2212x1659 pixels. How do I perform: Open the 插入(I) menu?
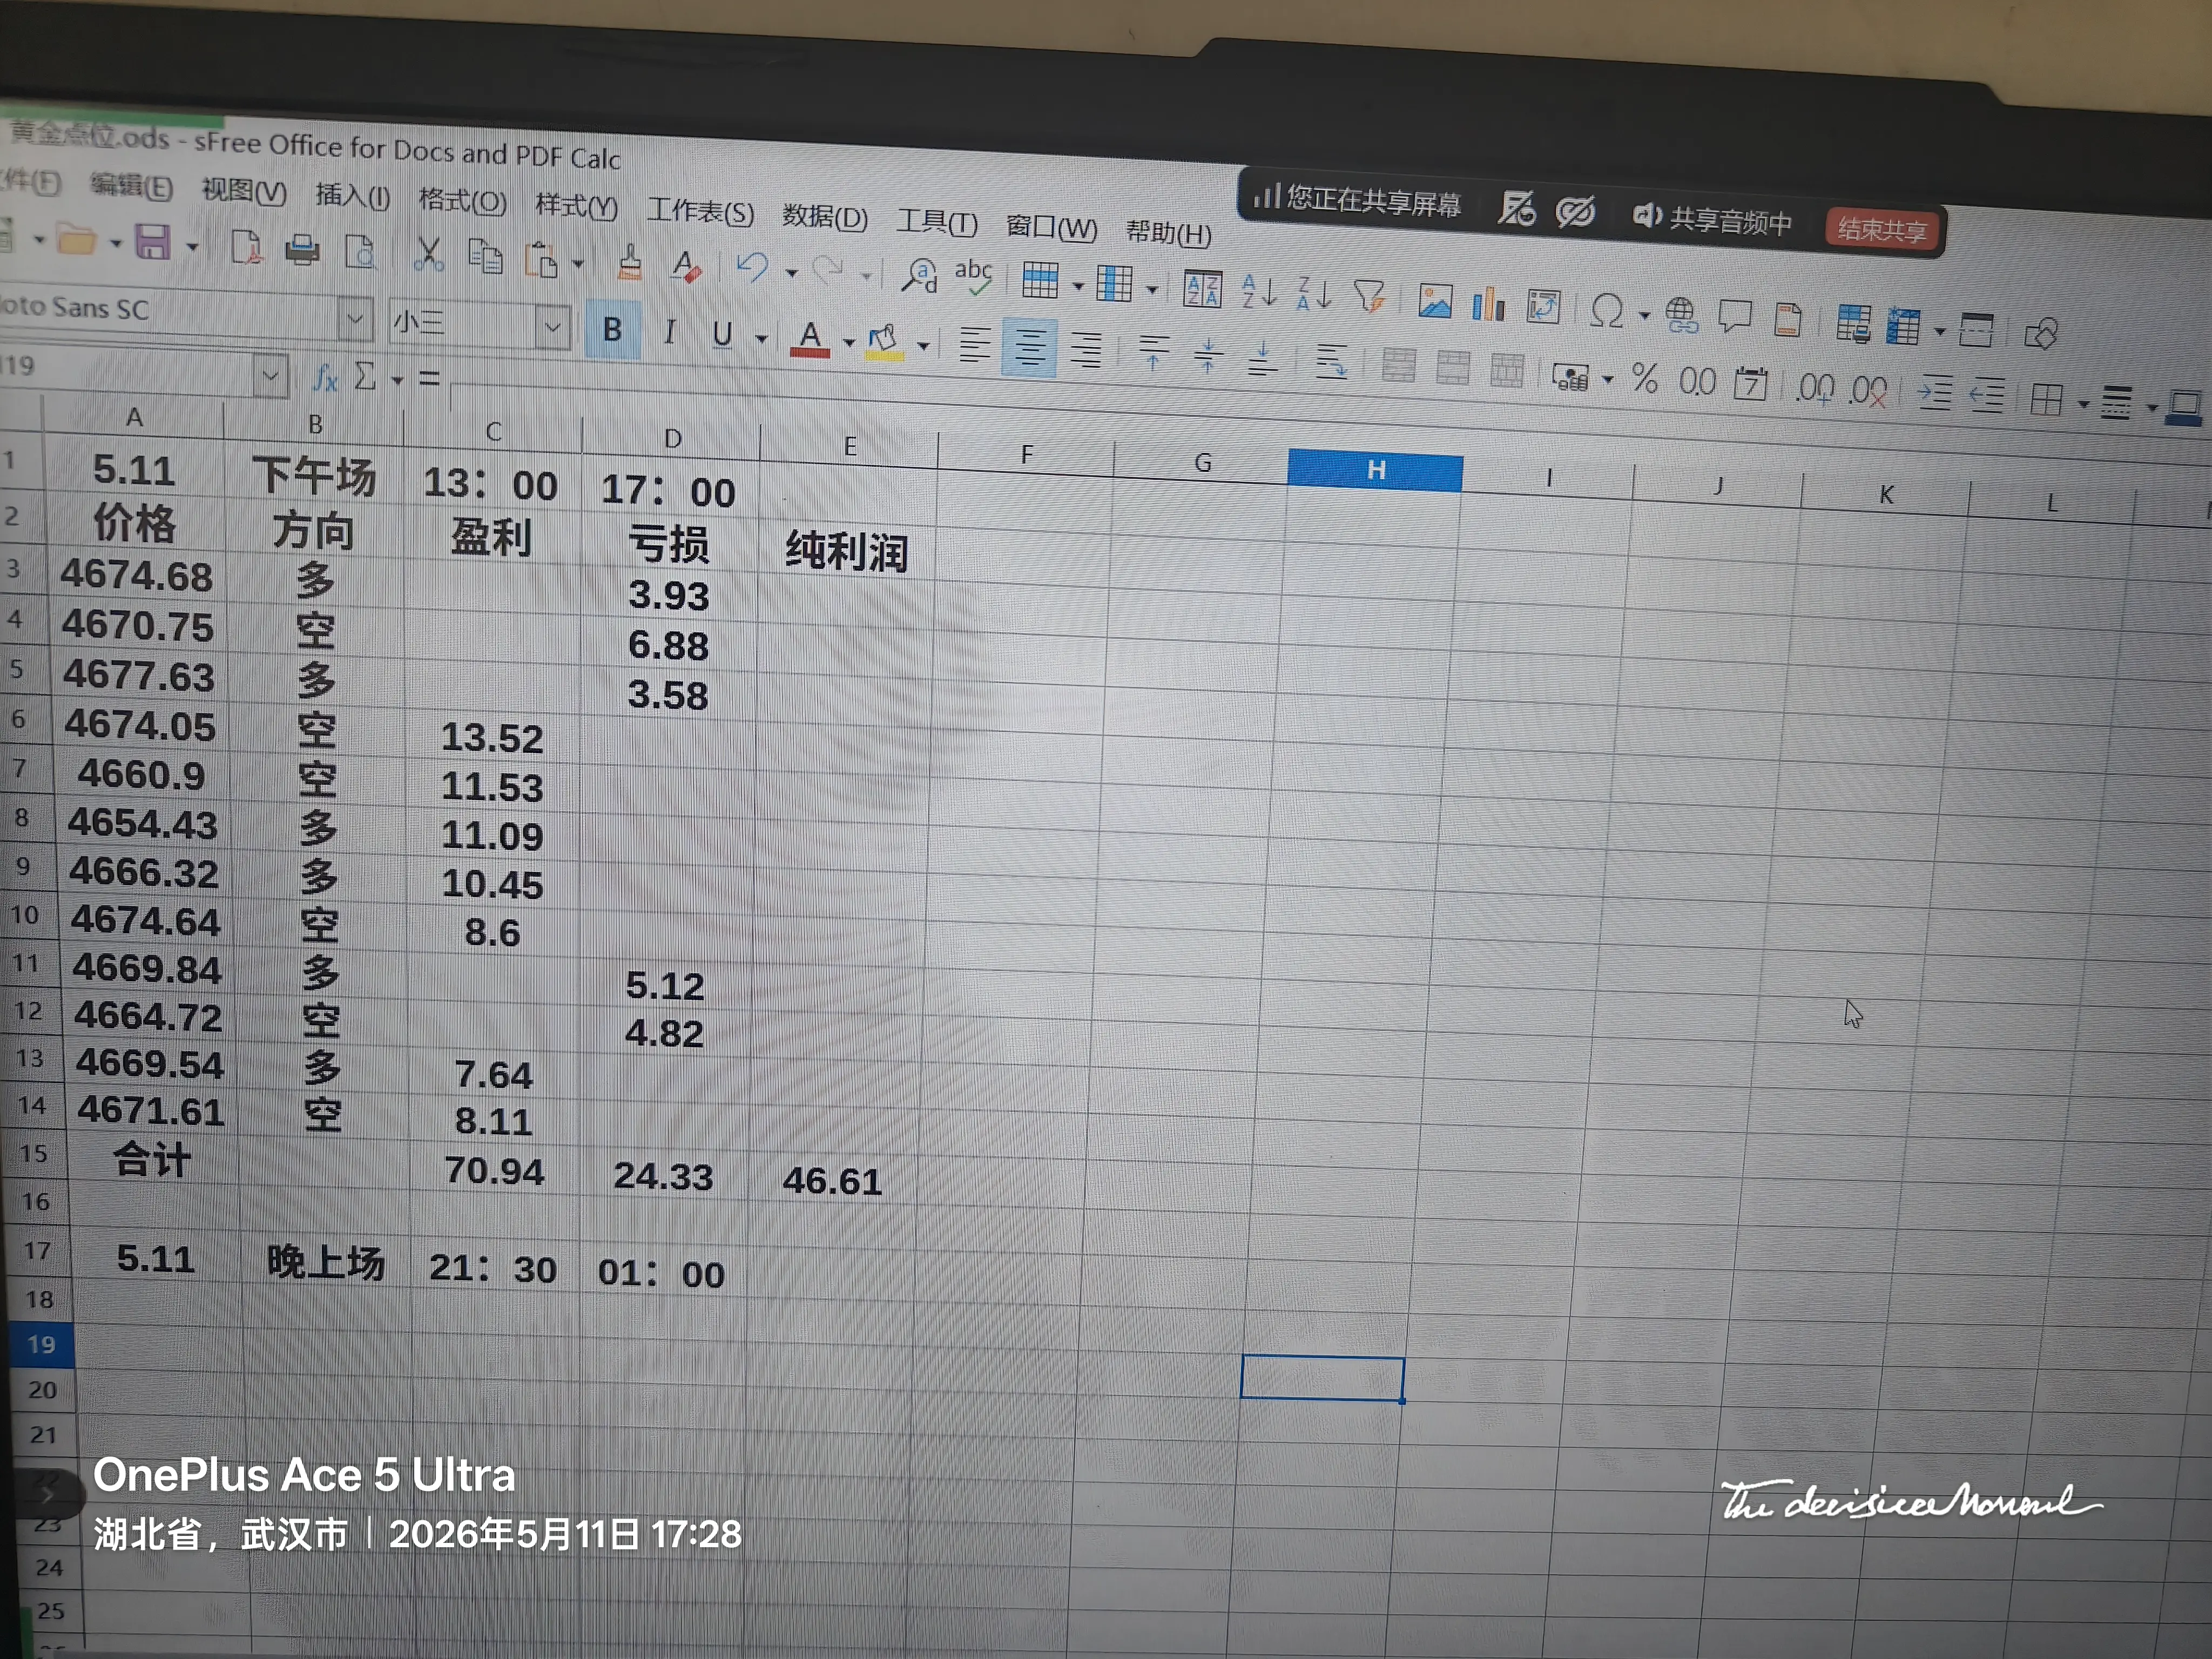(x=353, y=195)
